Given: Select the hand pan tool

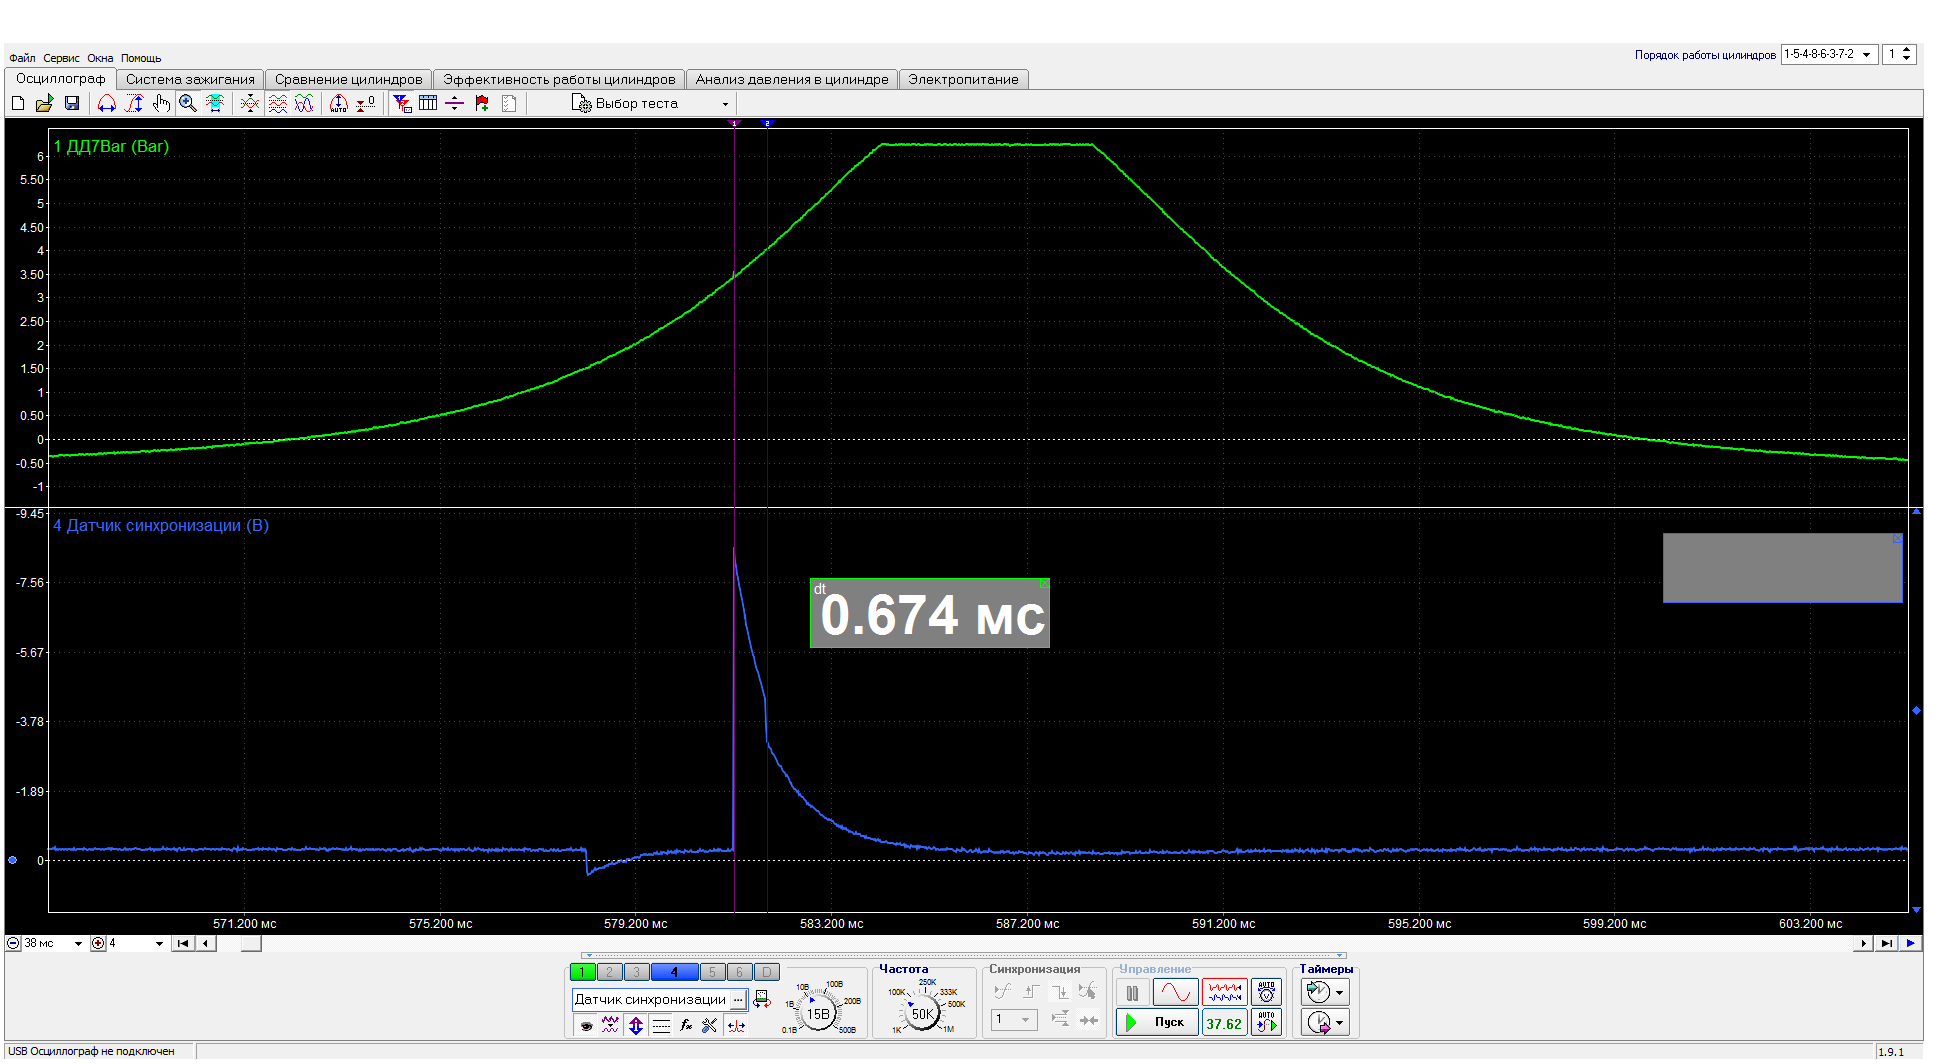Looking at the screenshot, I should click(x=161, y=103).
